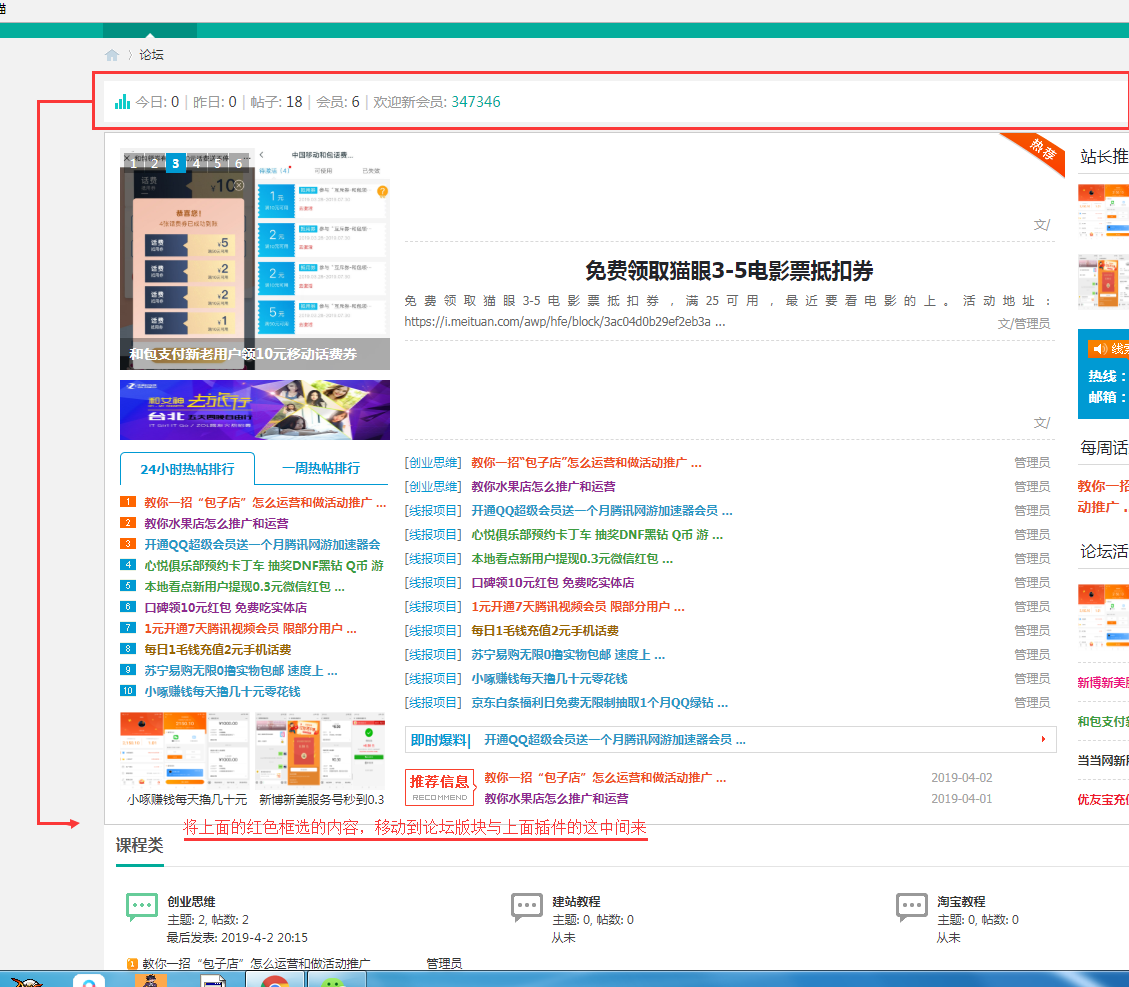Open sidebar weekly post 教你一招
This screenshot has width=1129, height=987.
(x=1103, y=497)
